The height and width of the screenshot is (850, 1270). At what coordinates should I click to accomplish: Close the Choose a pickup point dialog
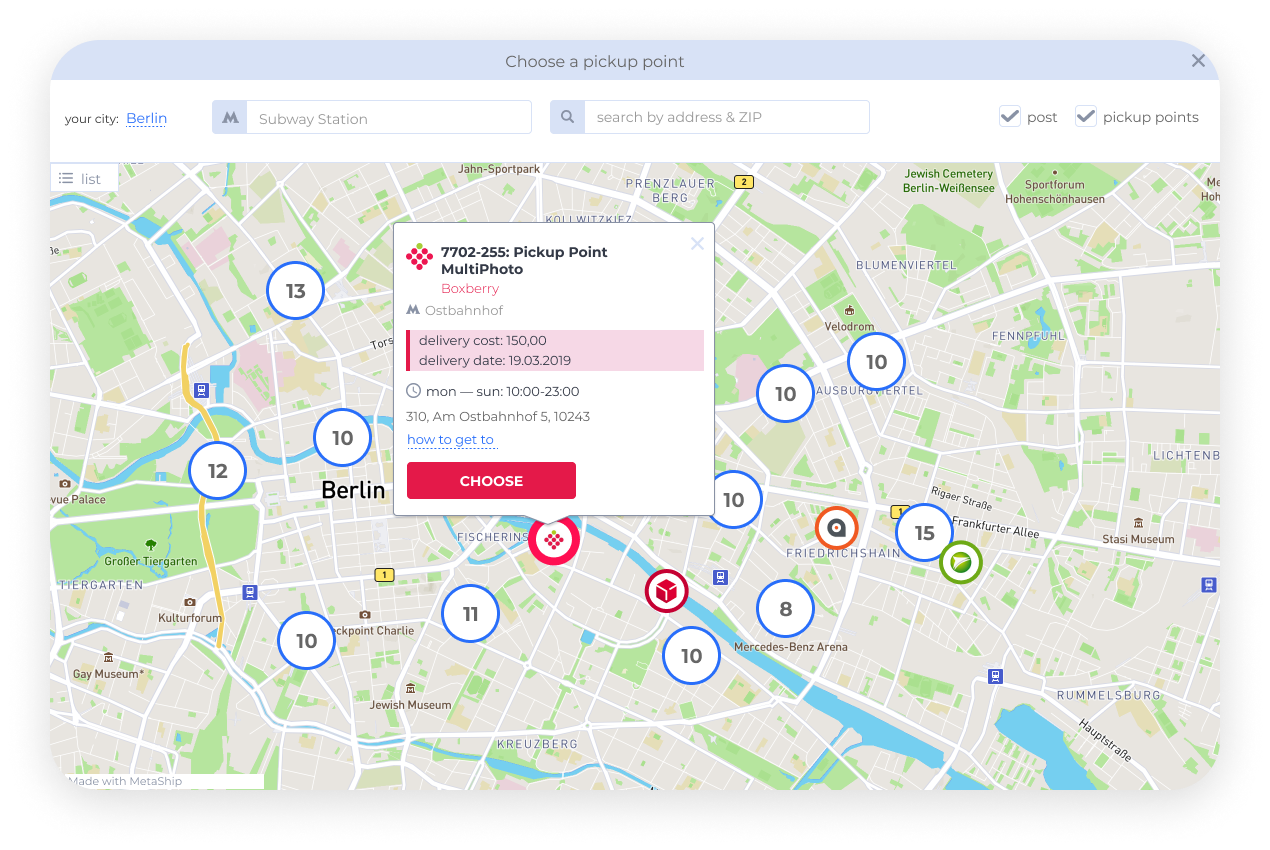[1198, 61]
